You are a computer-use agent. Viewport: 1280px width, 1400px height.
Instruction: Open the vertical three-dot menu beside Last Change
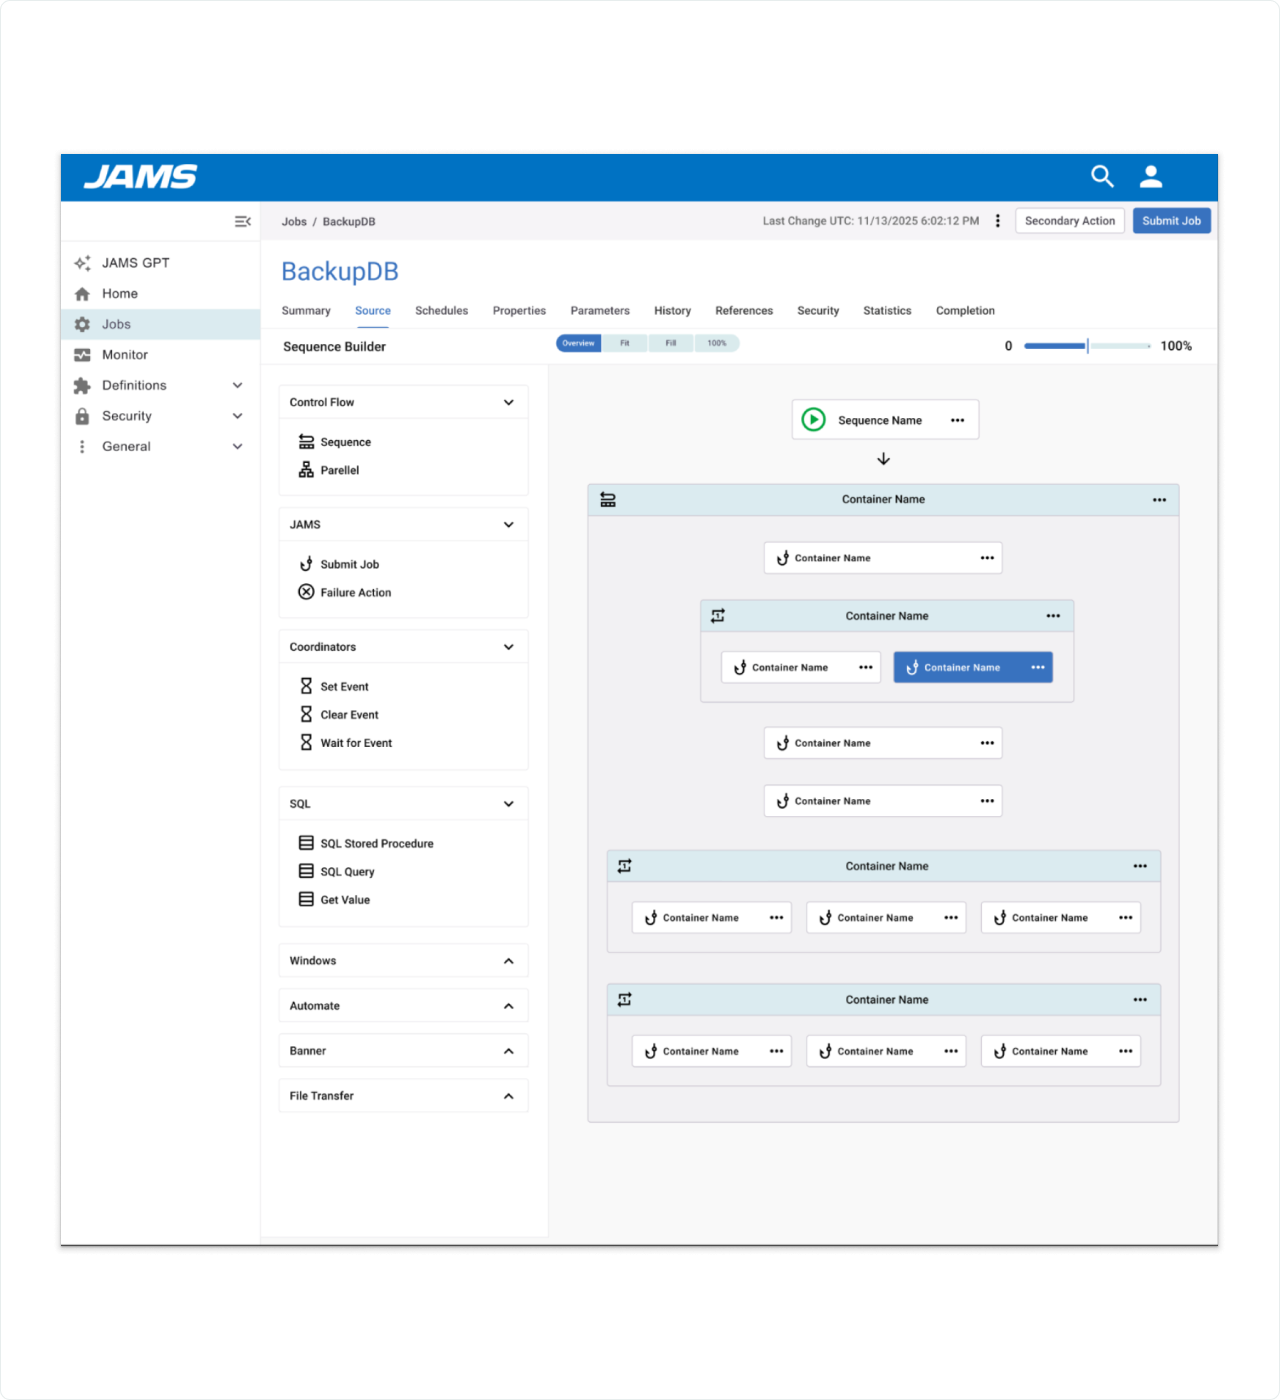[x=997, y=221]
